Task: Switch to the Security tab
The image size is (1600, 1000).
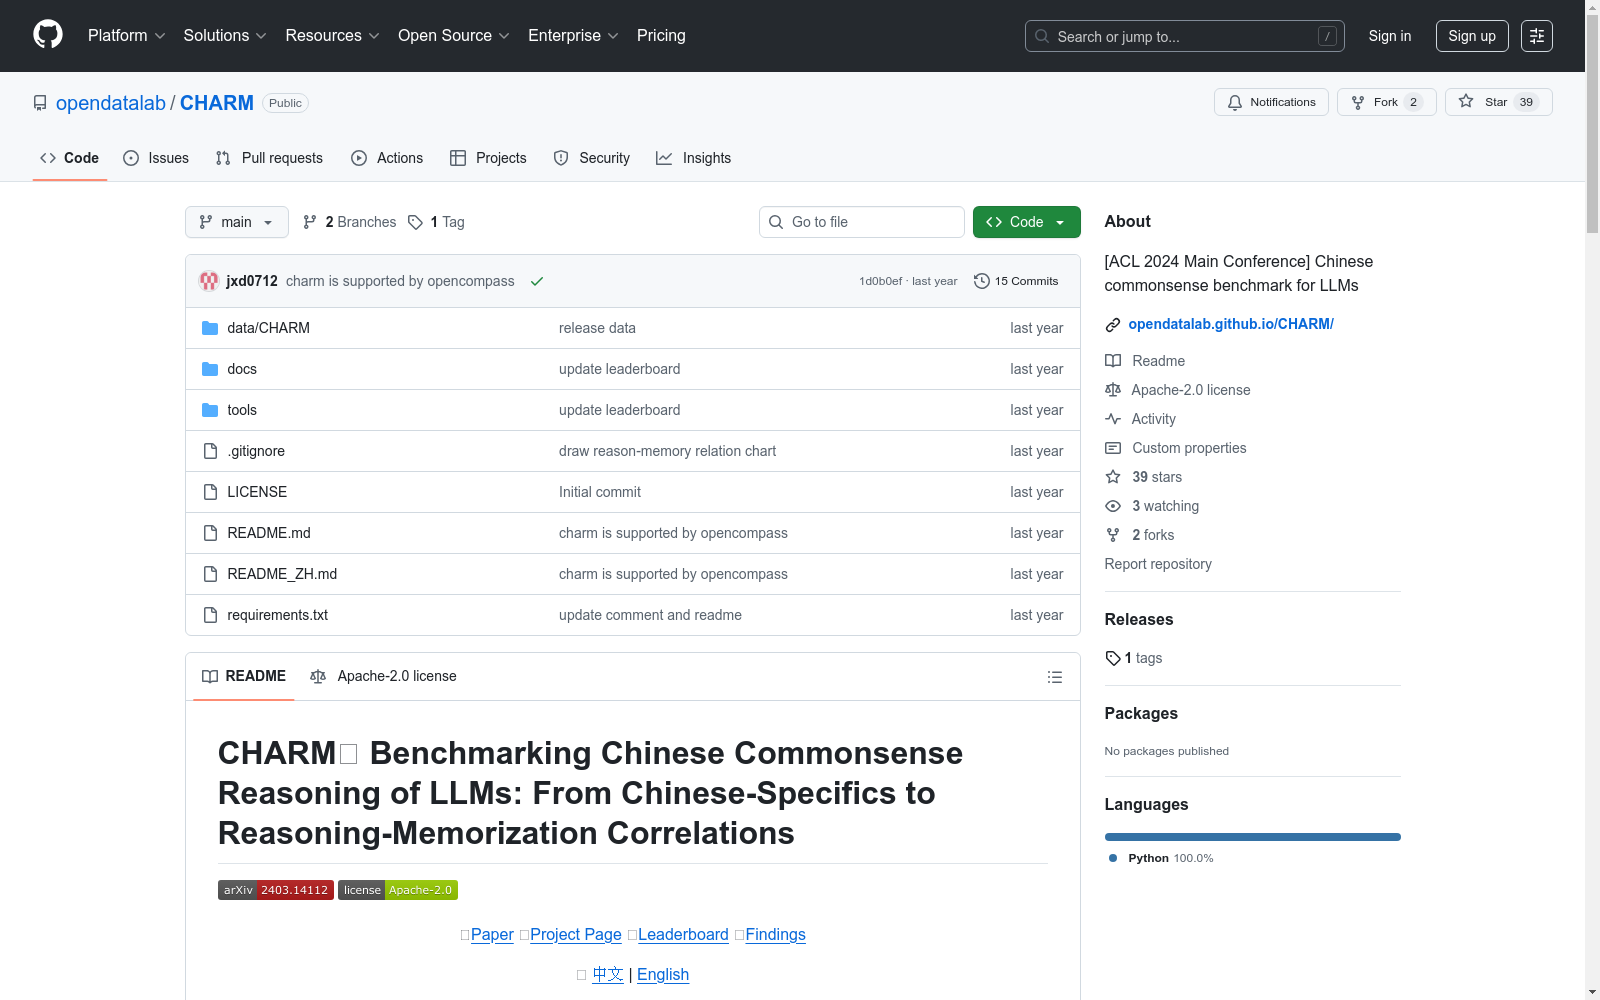Action: pyautogui.click(x=592, y=158)
